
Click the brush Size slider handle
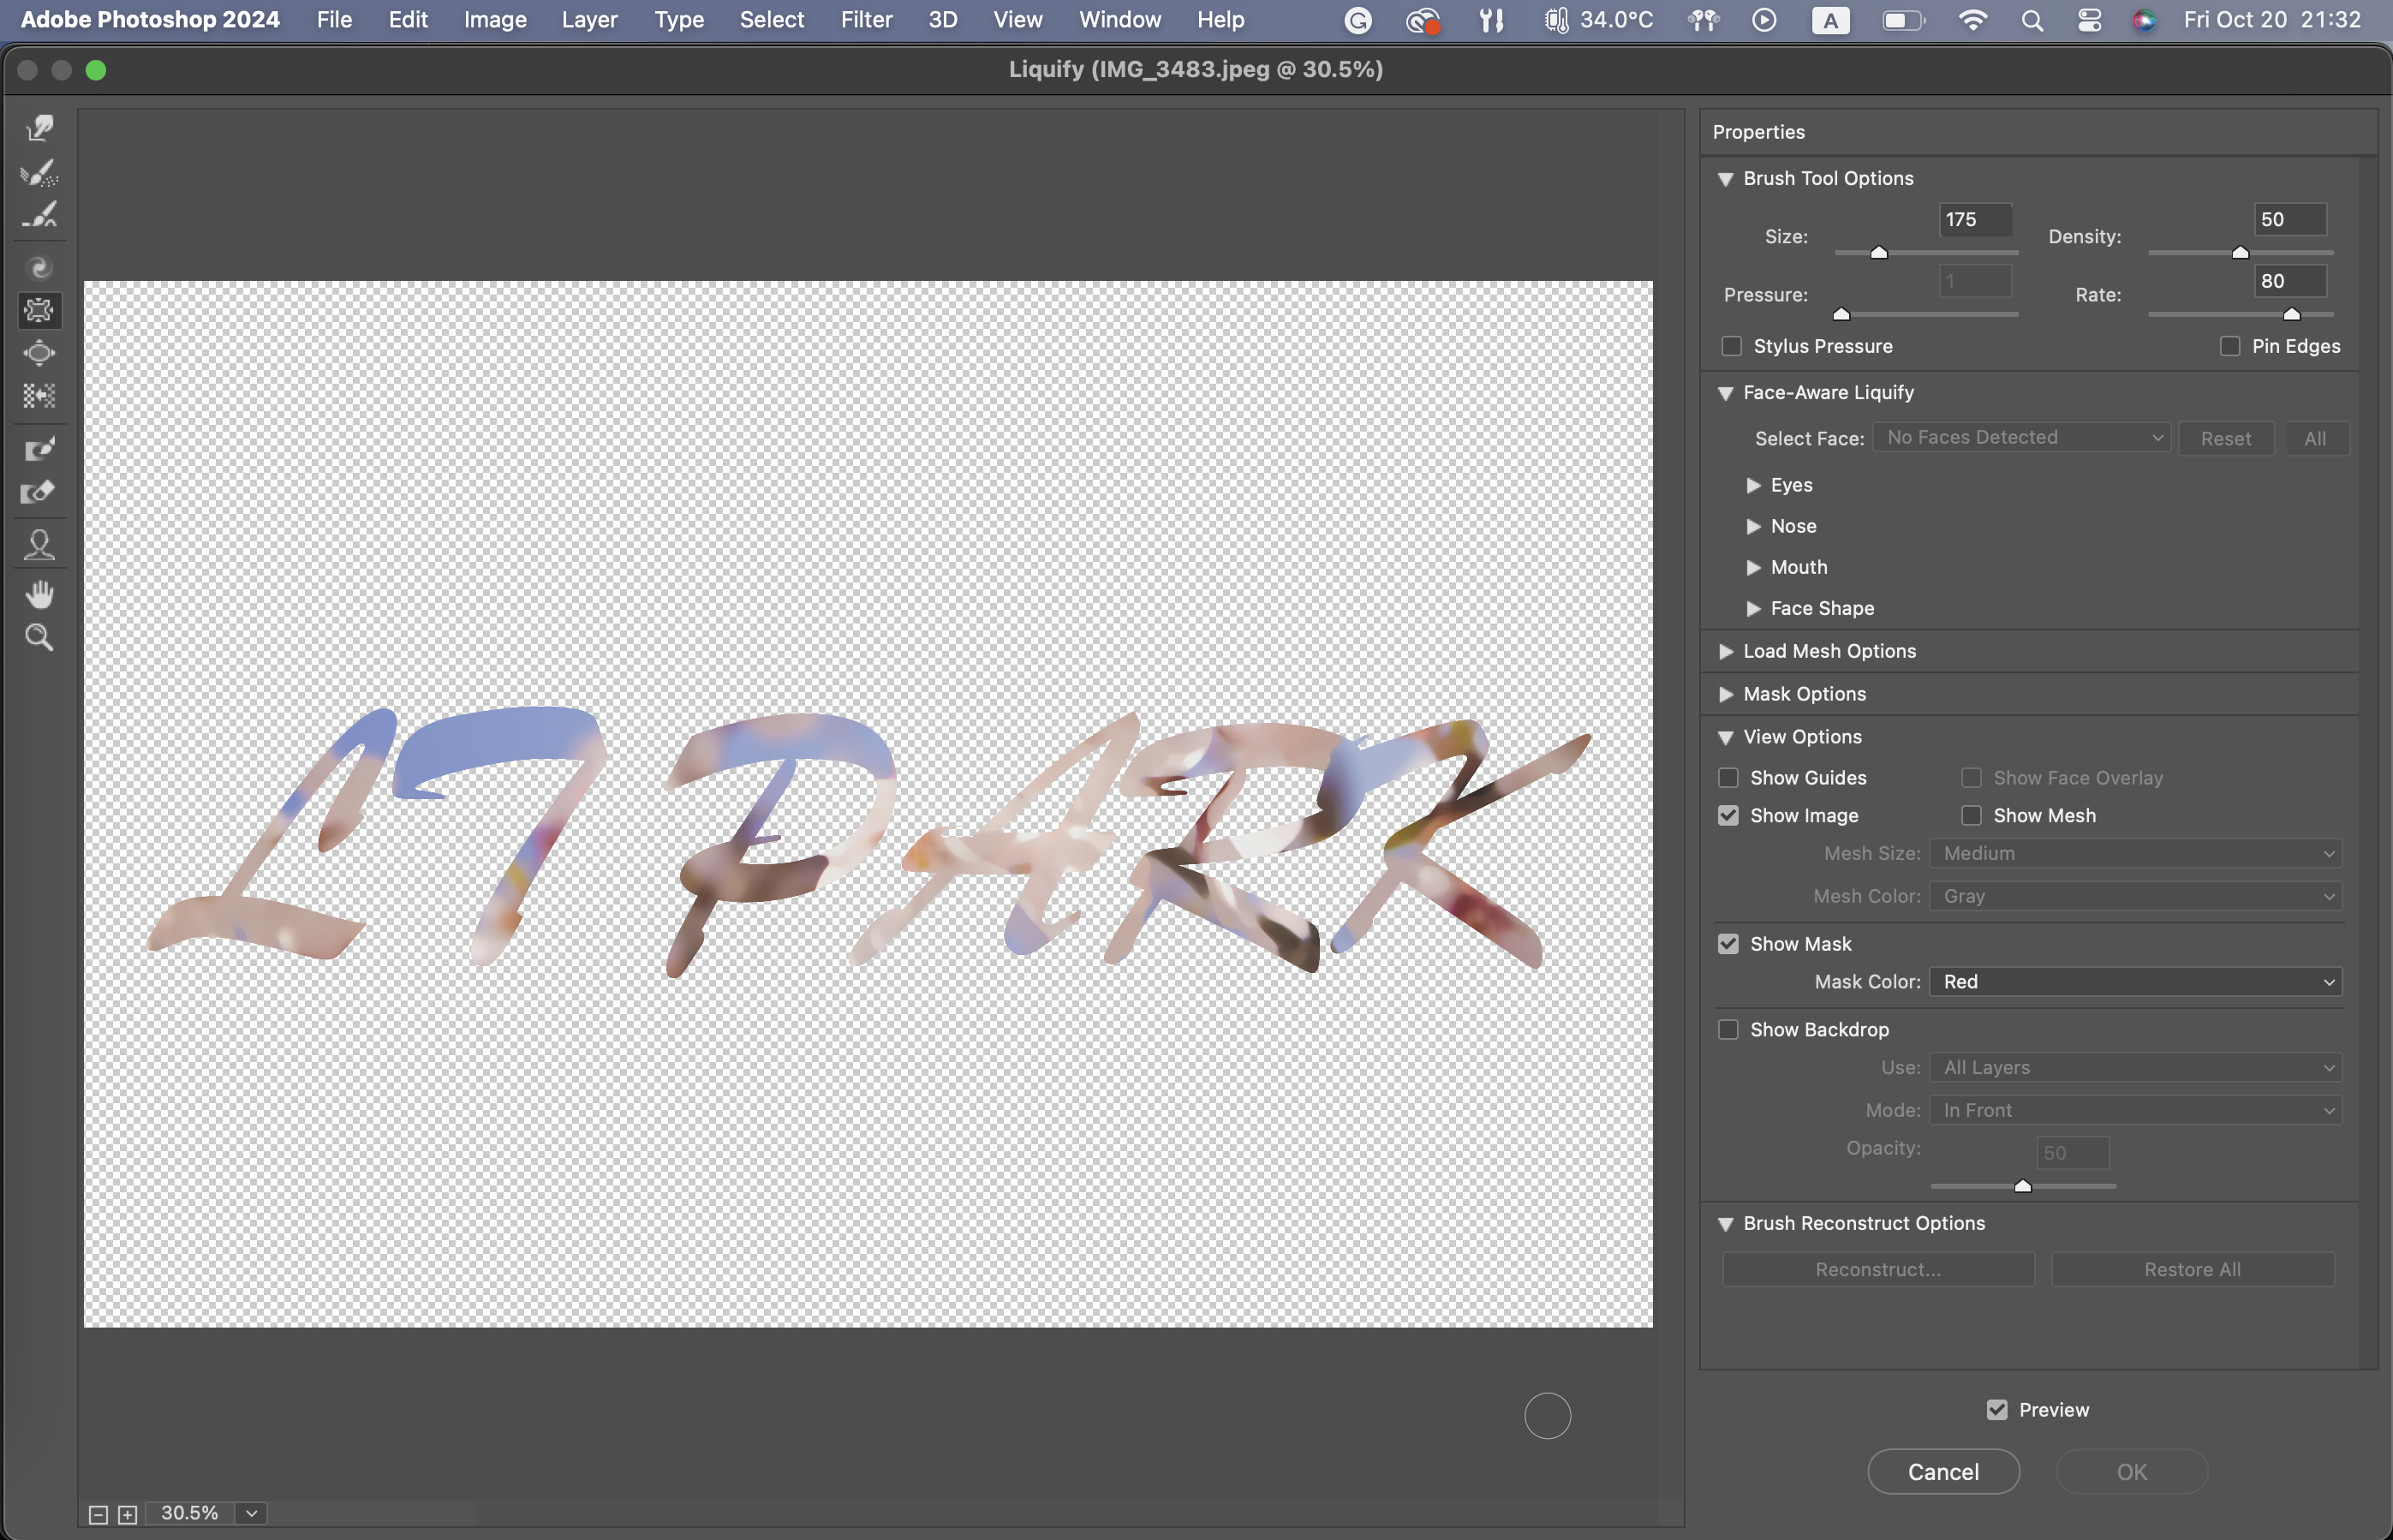[x=1879, y=253]
